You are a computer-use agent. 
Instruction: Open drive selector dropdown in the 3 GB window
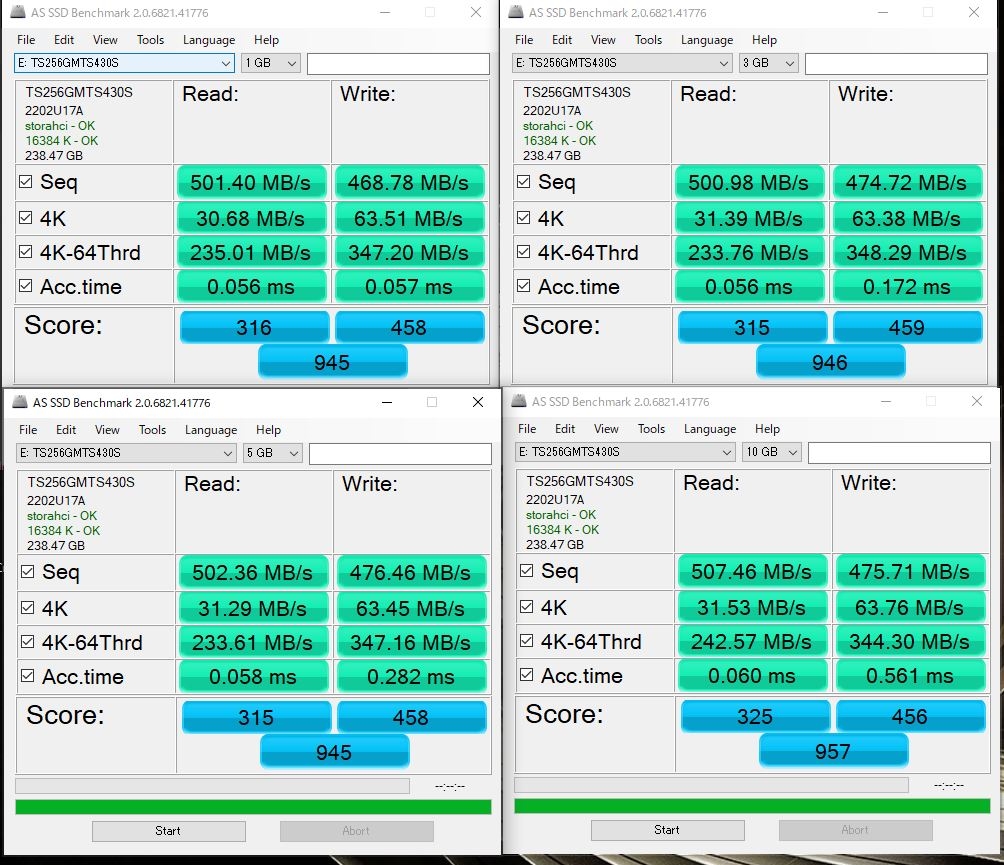click(622, 63)
